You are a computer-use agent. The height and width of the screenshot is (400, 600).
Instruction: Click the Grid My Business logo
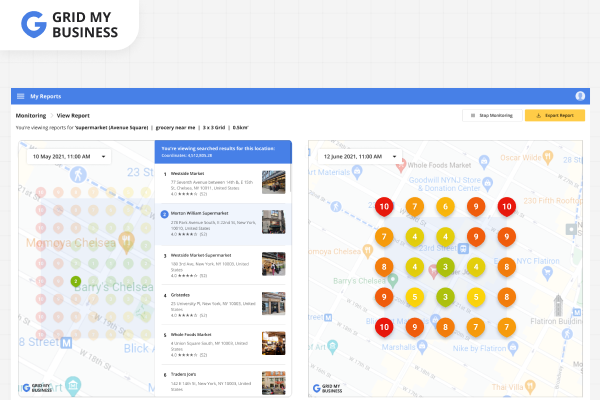[69, 24]
